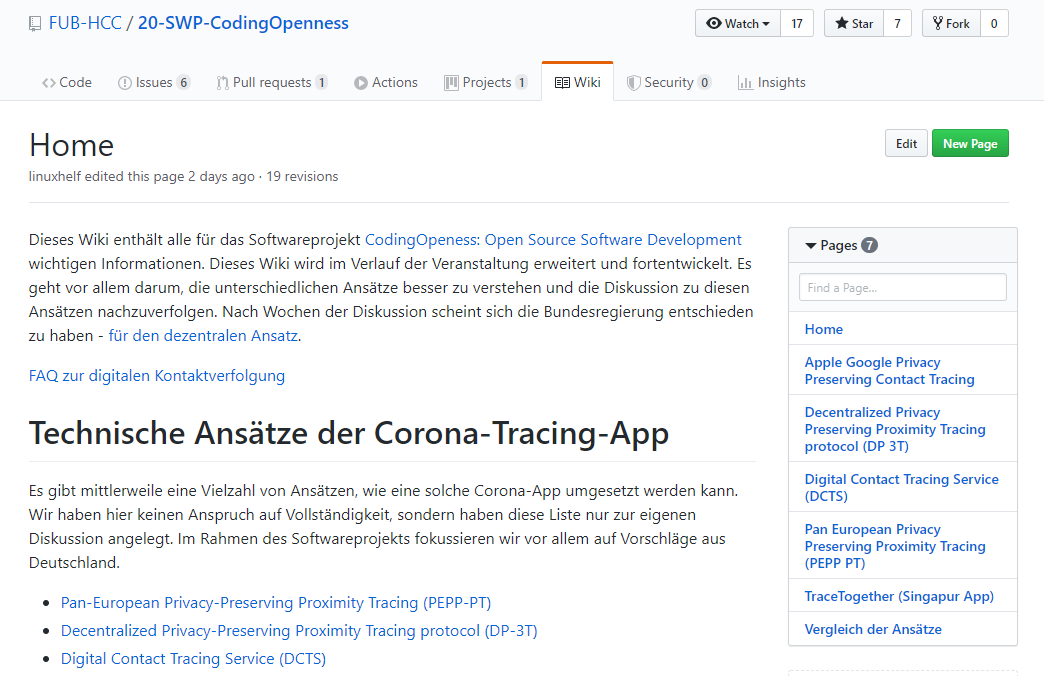
Task: Click the Edit button for this wiki page
Action: (905, 143)
